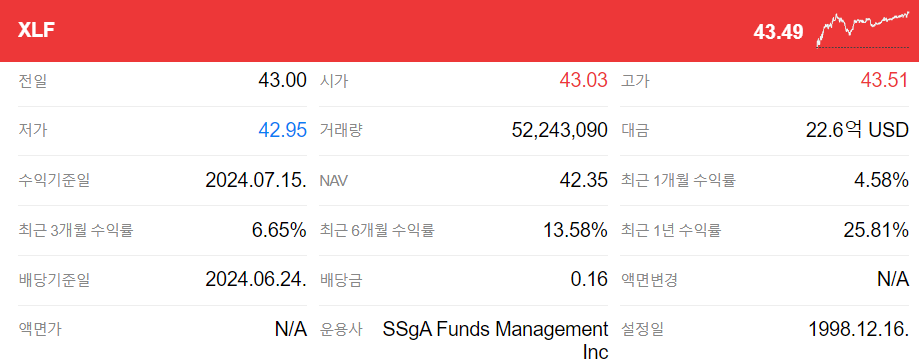919x360 pixels.
Task: Select the high price 43.51
Action: coord(885,80)
